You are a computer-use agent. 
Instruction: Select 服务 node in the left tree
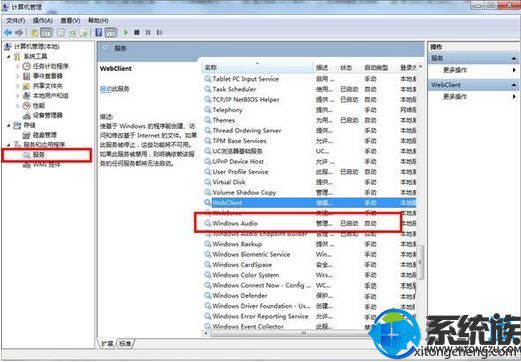pyautogui.click(x=38, y=155)
